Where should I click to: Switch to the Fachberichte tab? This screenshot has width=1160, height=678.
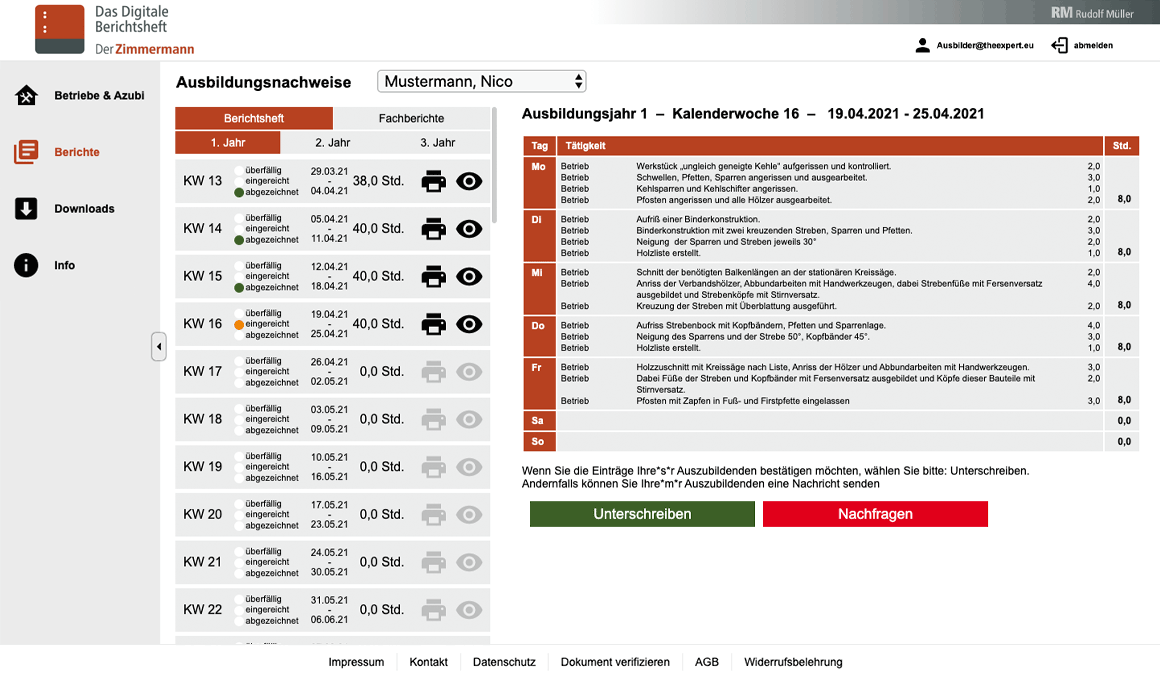410,118
